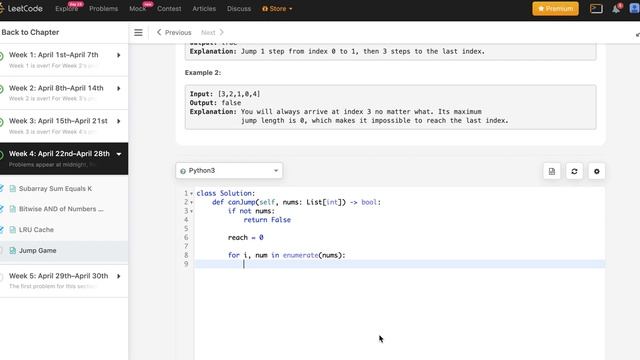
Task: Reset code with the refresh icon
Action: 574,171
